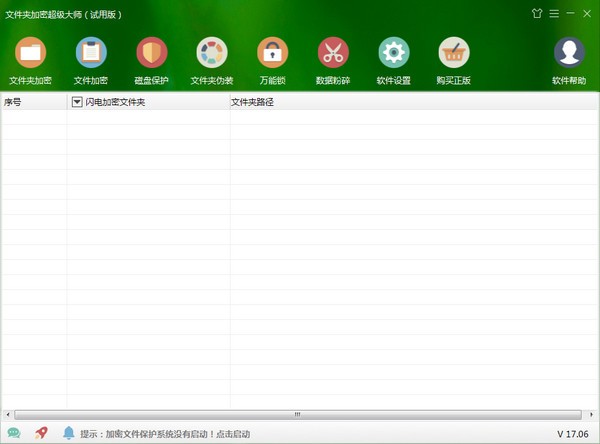Click the horizontal scrollbar left arrow
This screenshot has height=444, width=600.
click(8, 414)
